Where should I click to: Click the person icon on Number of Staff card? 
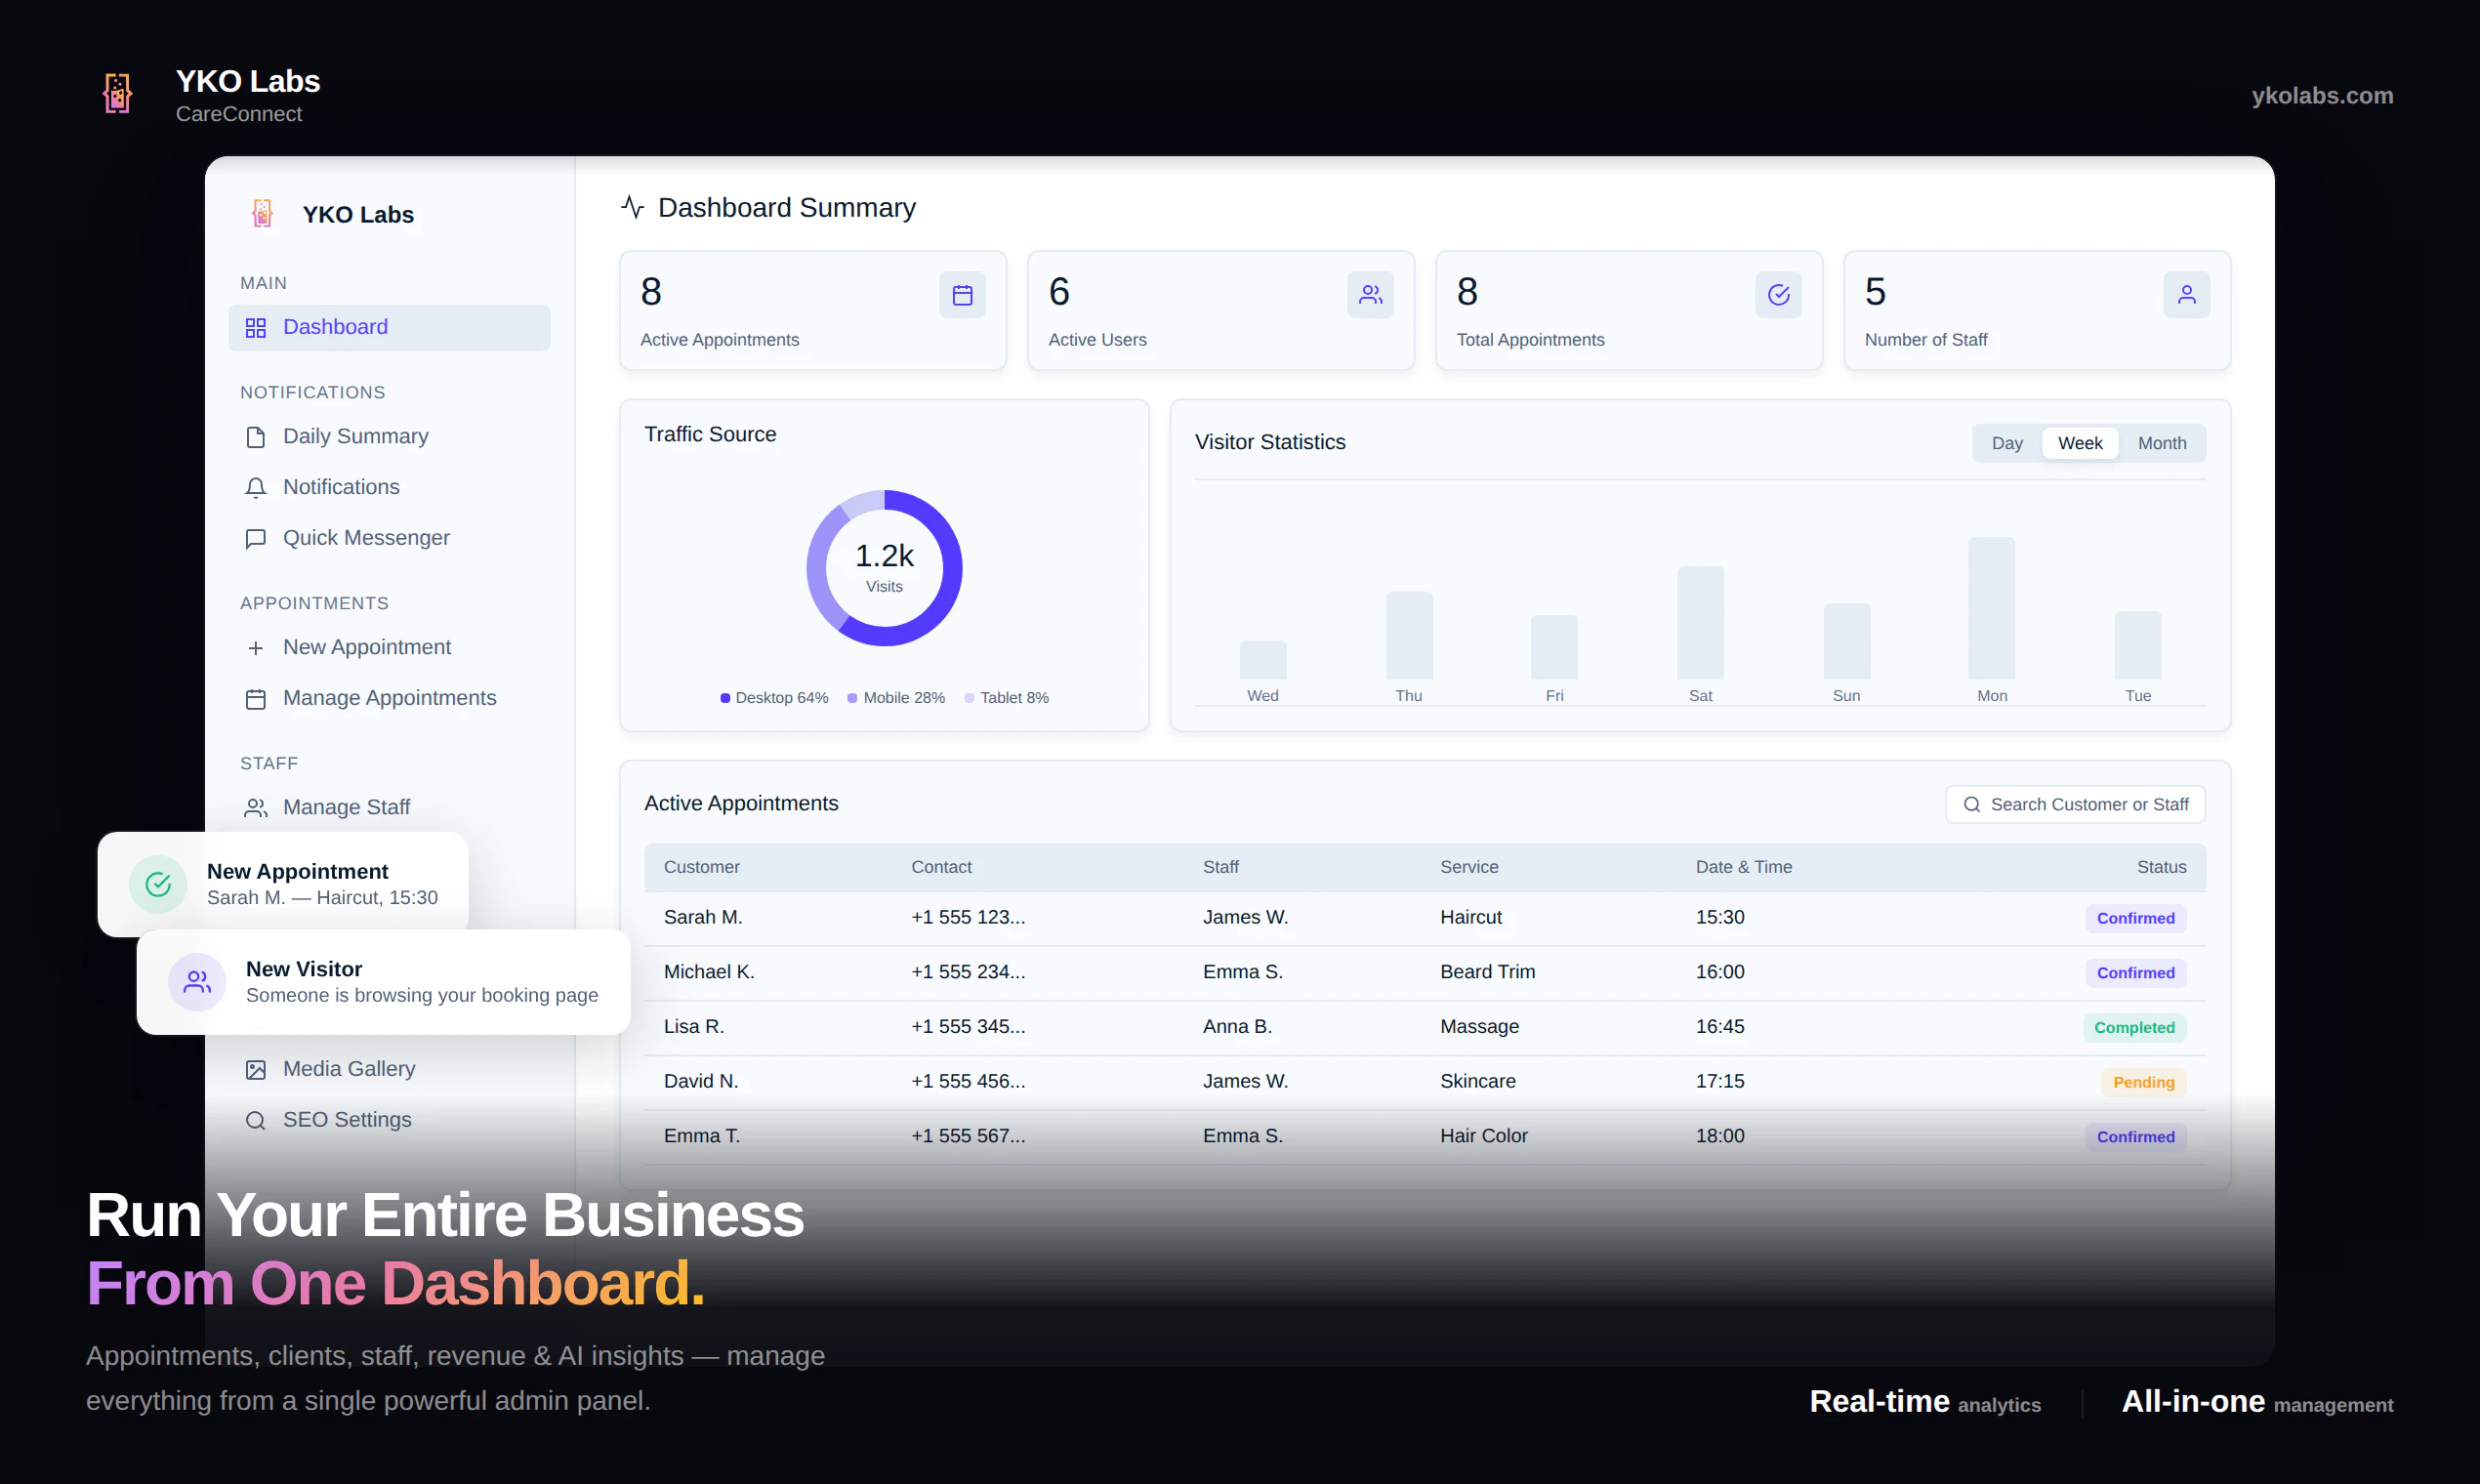[x=2186, y=295]
